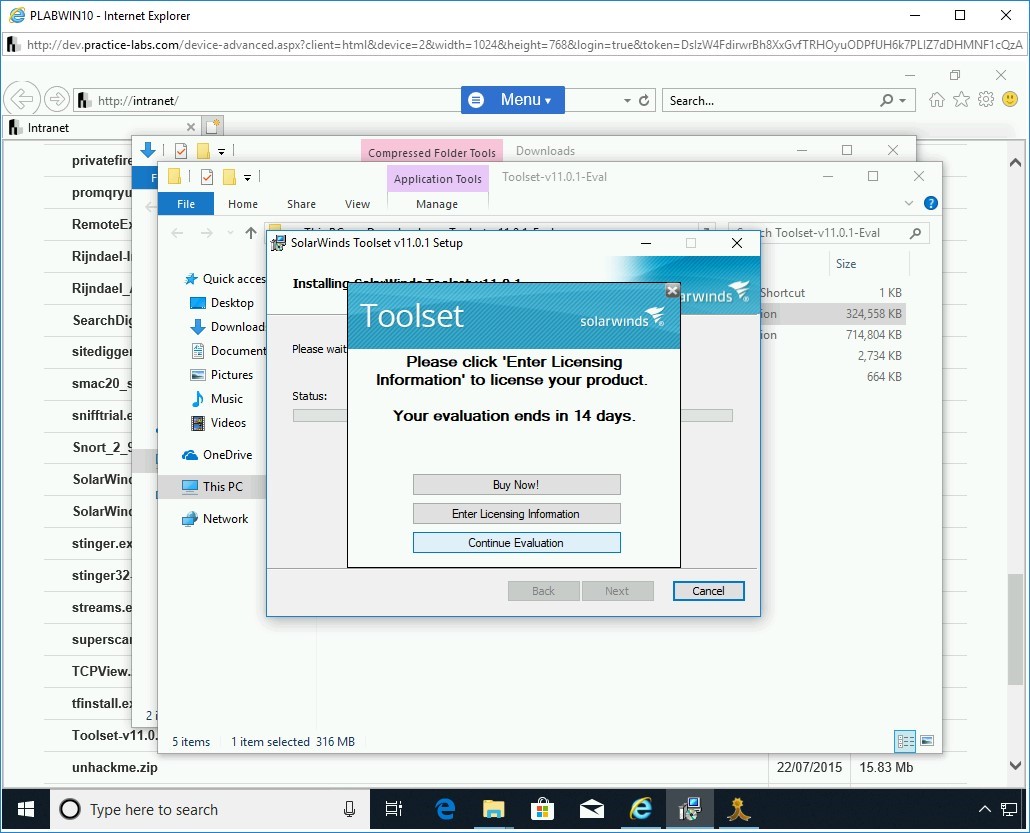
Task: Open the IE Tools gear icon
Action: coord(986,100)
